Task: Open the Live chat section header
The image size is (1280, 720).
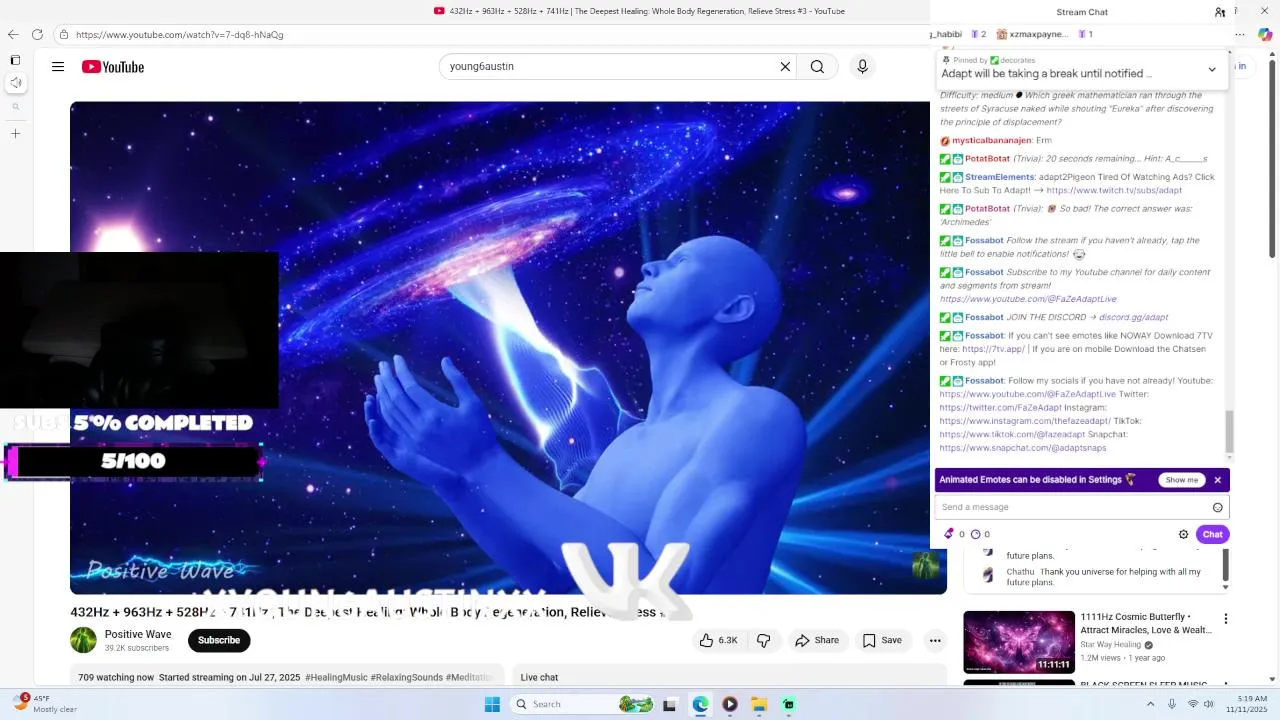Action: (x=539, y=677)
